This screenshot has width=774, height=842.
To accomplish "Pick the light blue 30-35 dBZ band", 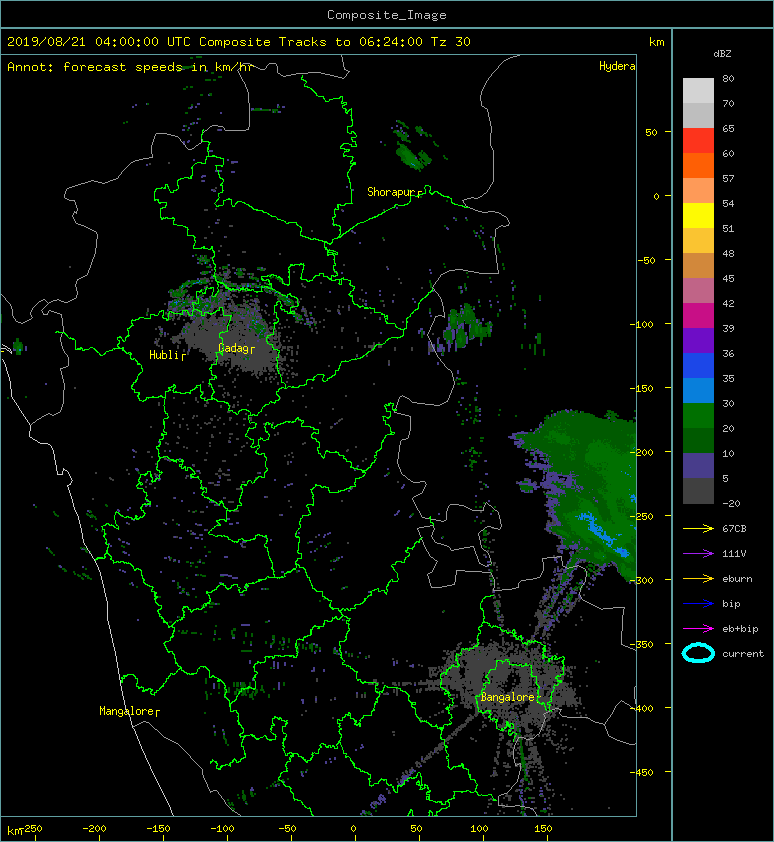I will (x=698, y=391).
